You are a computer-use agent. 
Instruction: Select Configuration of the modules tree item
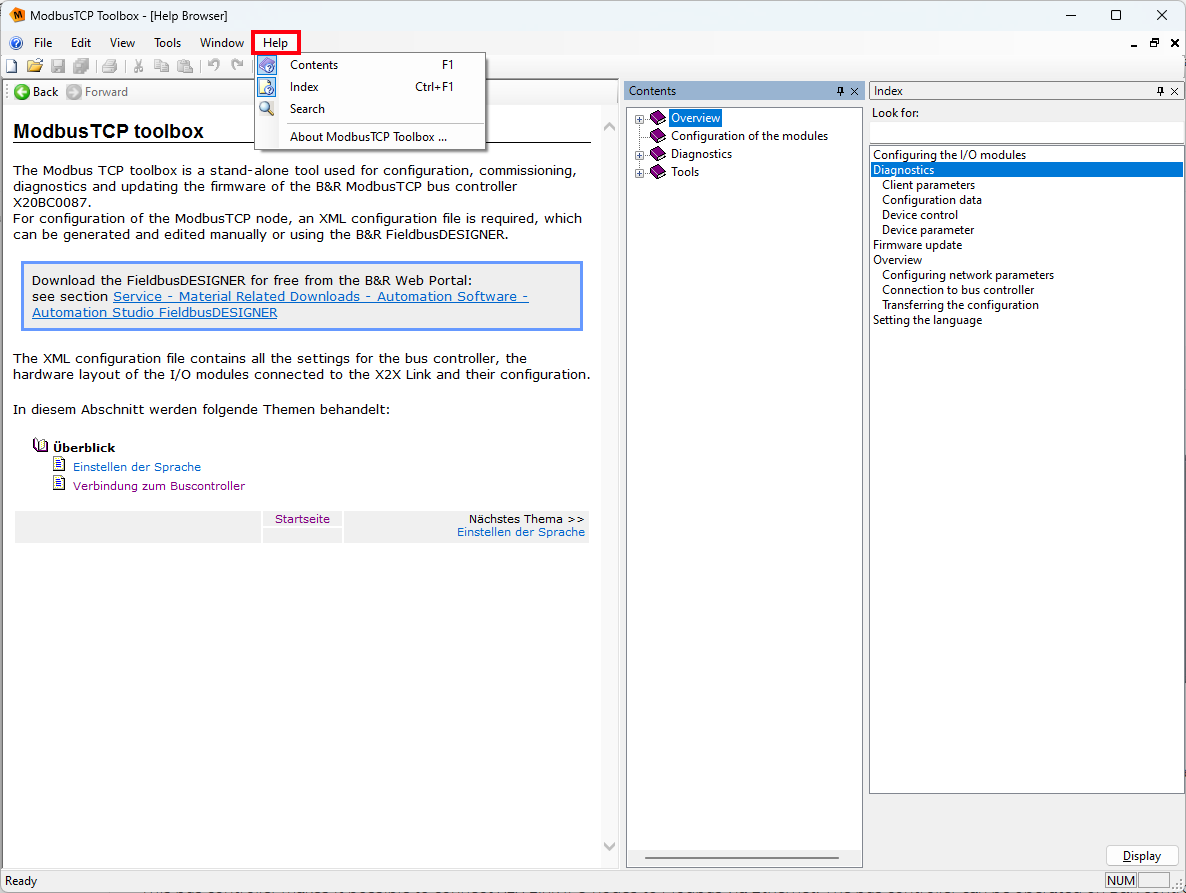click(x=749, y=136)
